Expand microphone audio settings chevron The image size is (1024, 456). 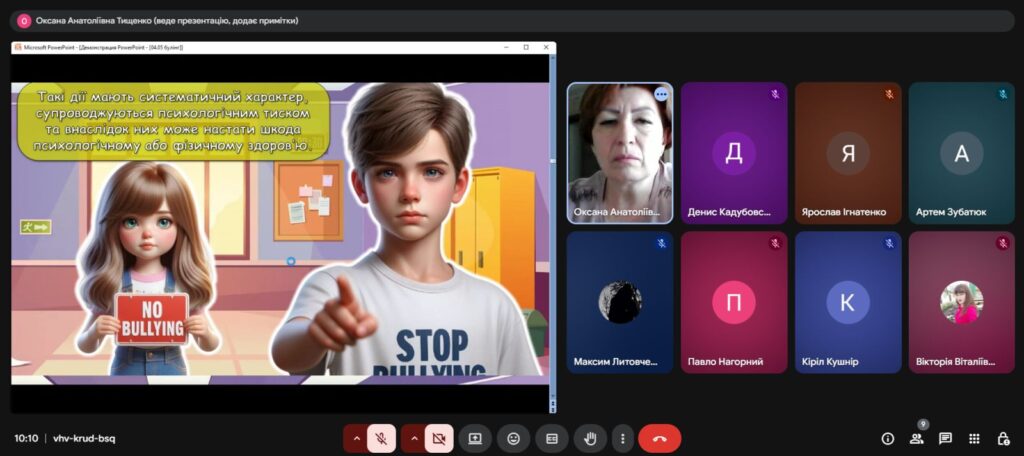coord(356,438)
